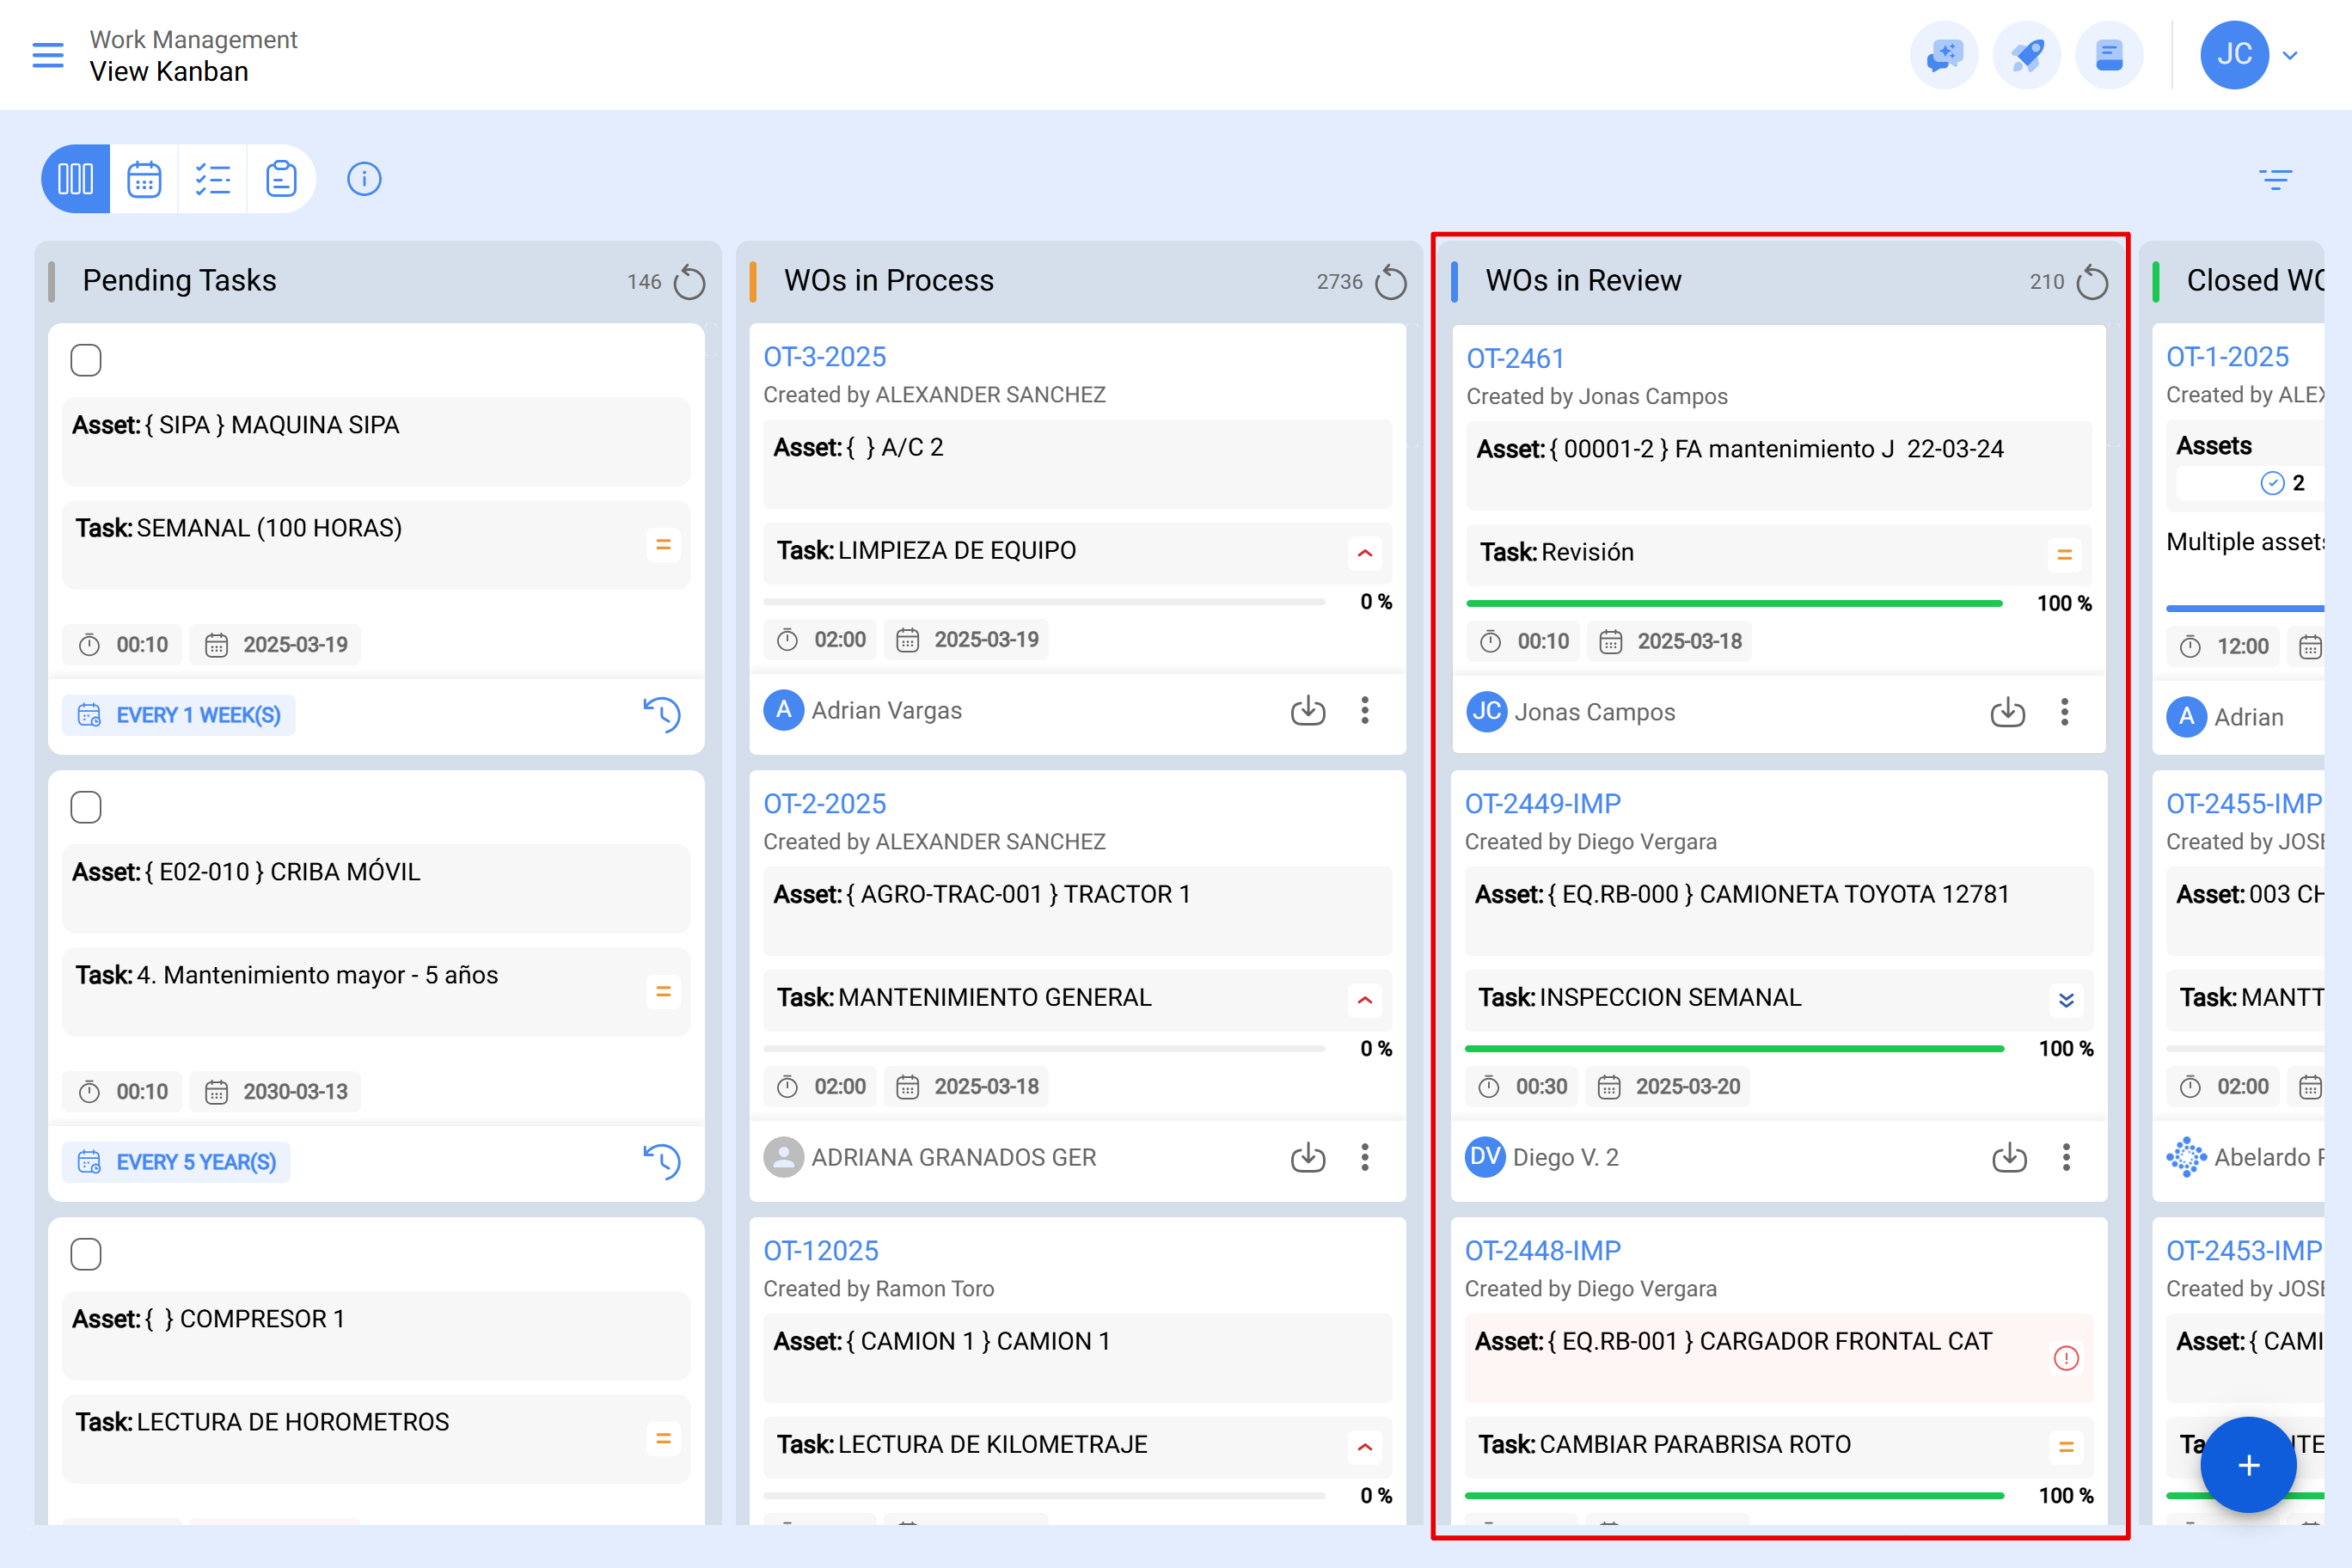2352x1568 pixels.
Task: Refresh the WOs in Review column
Action: (2092, 282)
